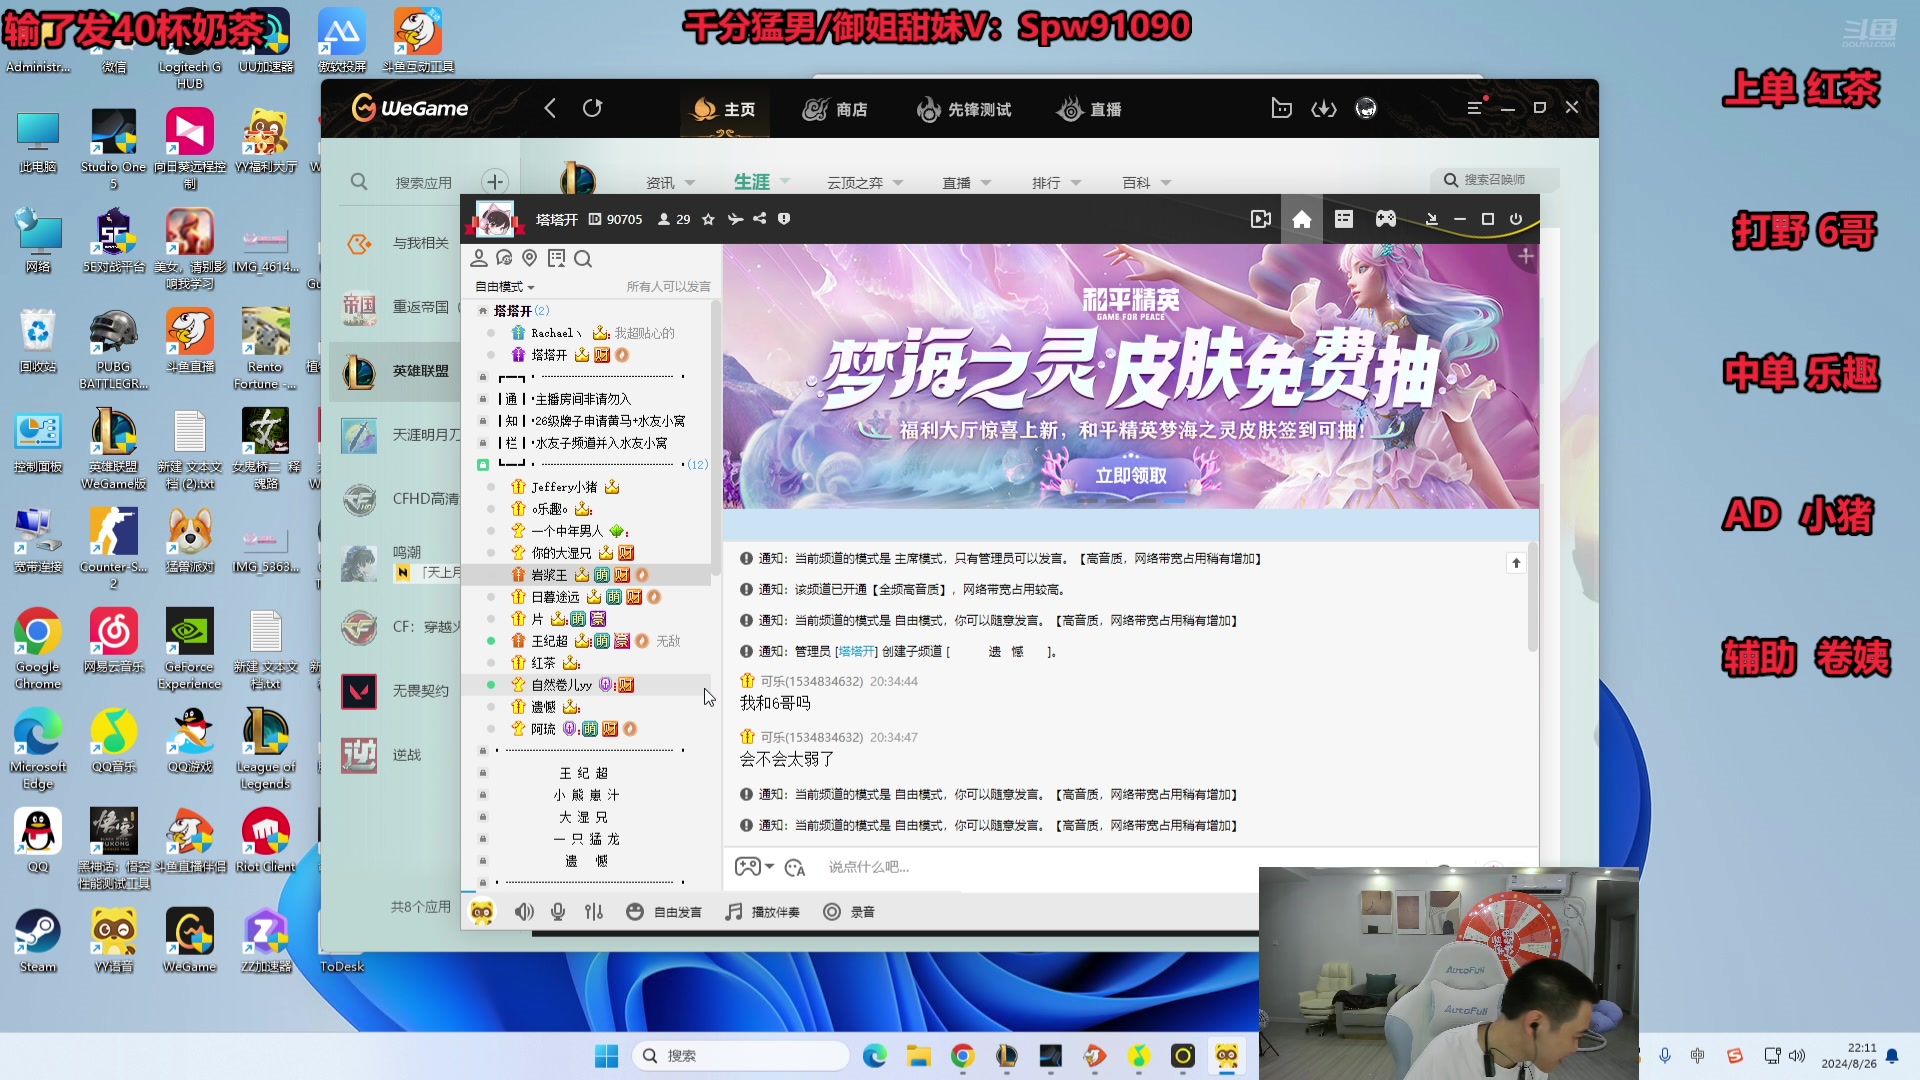Refresh the WeGame page
The image size is (1920, 1080).
tap(593, 108)
